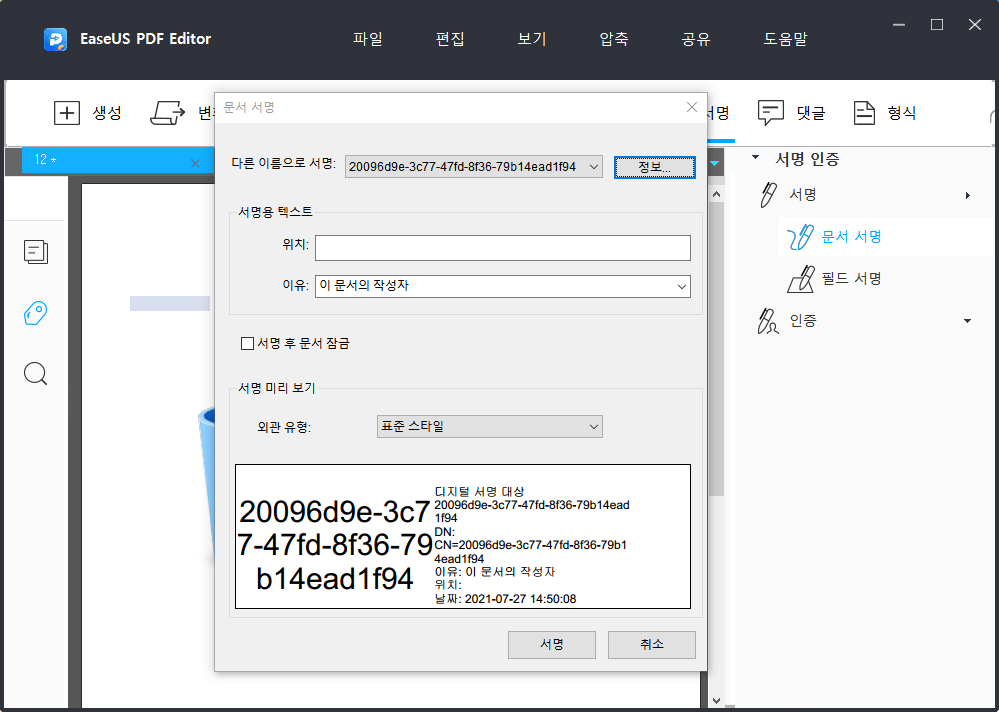Select the 변환 (Convert) toolbar icon
This screenshot has height=712, width=999.
click(167, 113)
